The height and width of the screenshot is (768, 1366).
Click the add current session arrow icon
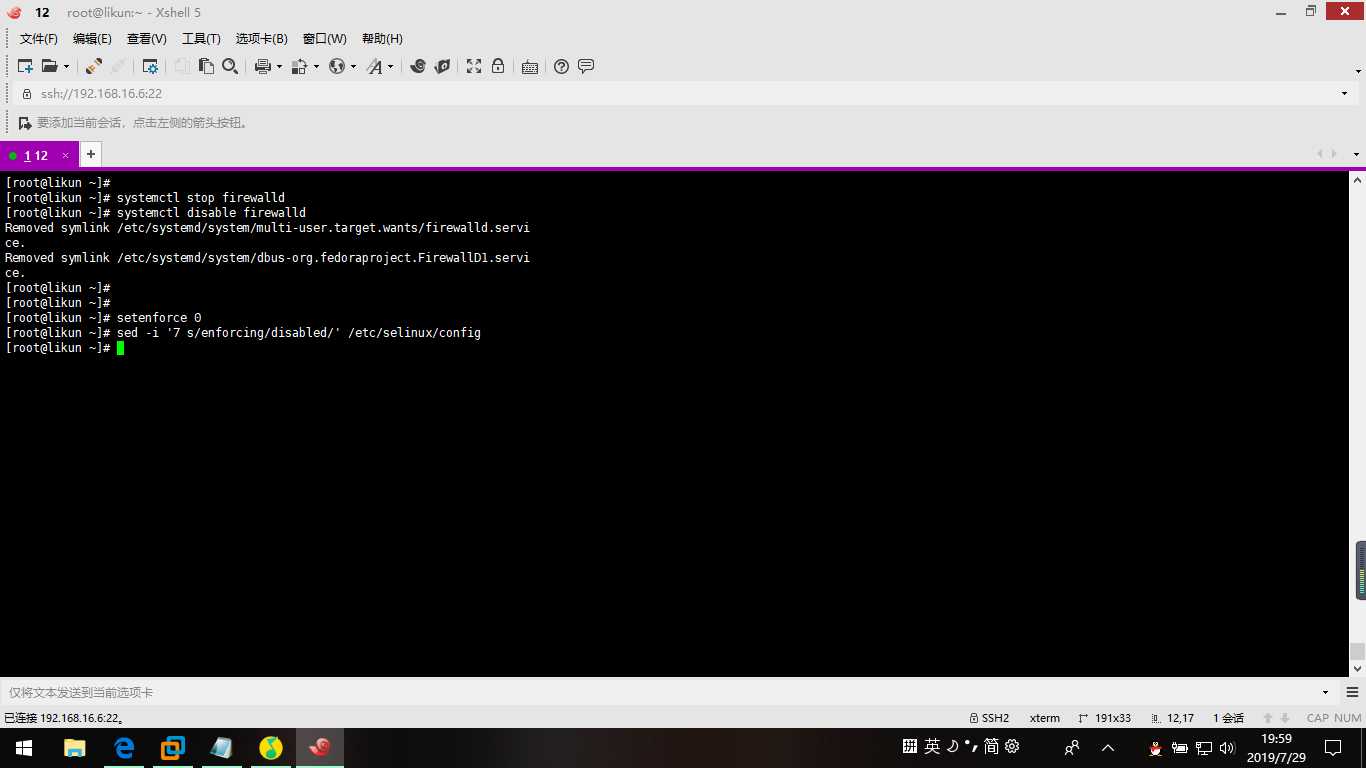(x=25, y=123)
